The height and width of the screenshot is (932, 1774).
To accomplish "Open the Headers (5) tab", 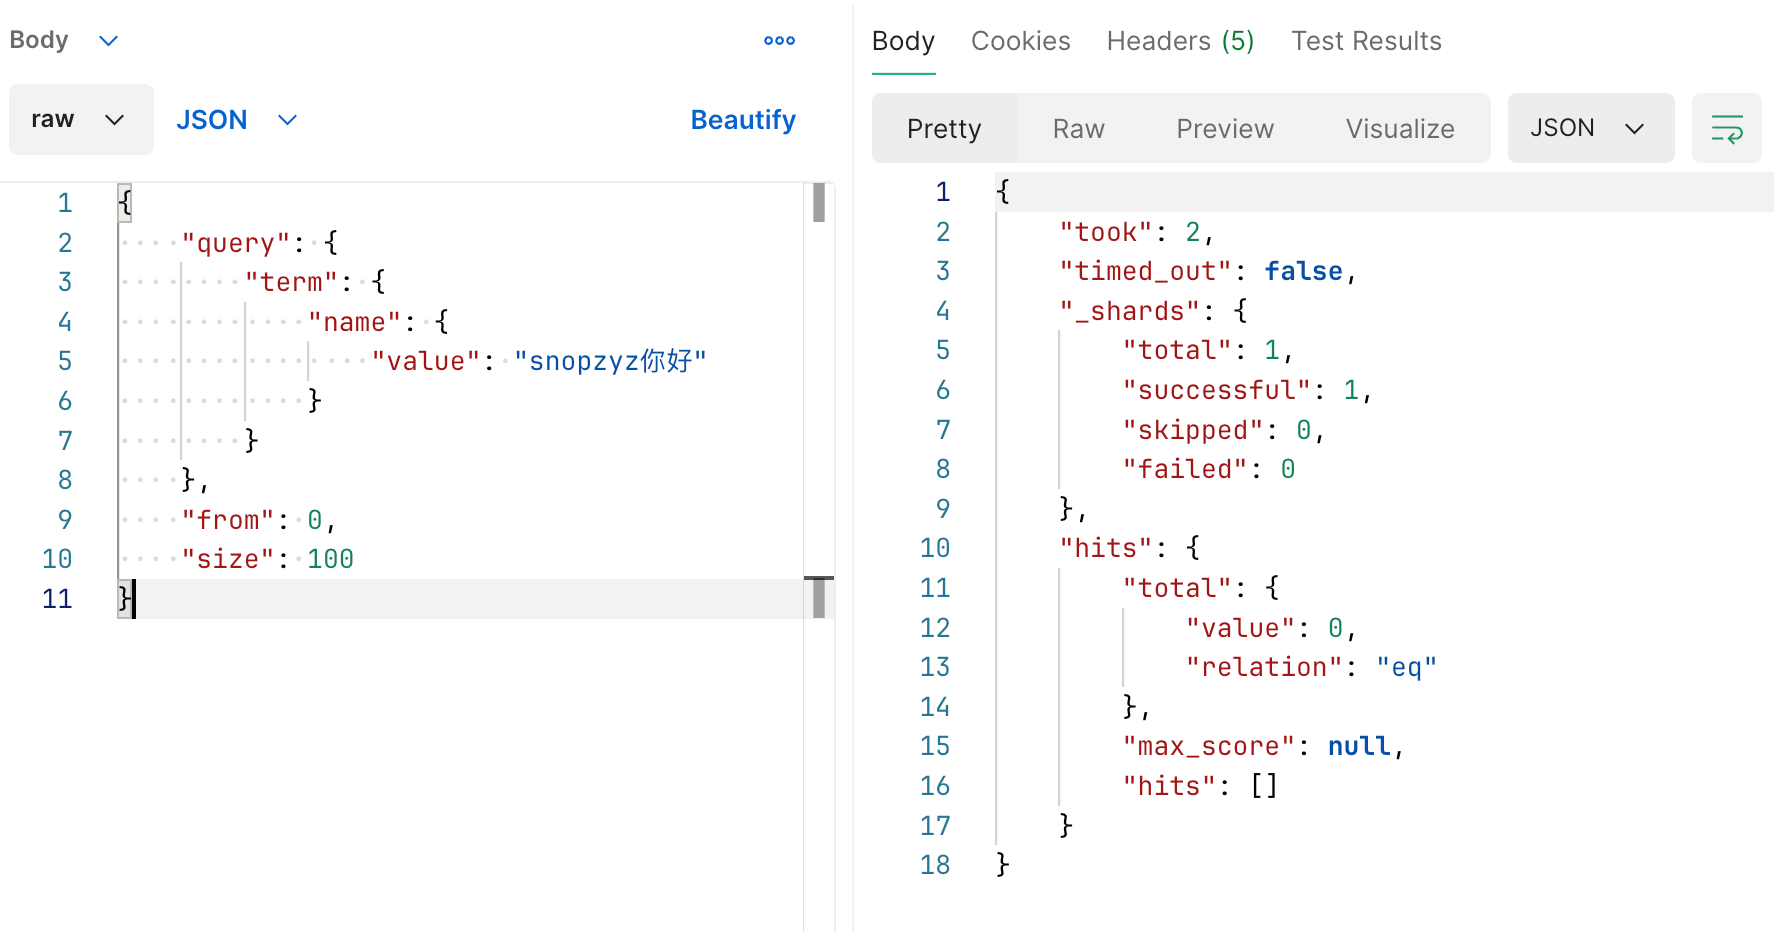I will point(1180,41).
